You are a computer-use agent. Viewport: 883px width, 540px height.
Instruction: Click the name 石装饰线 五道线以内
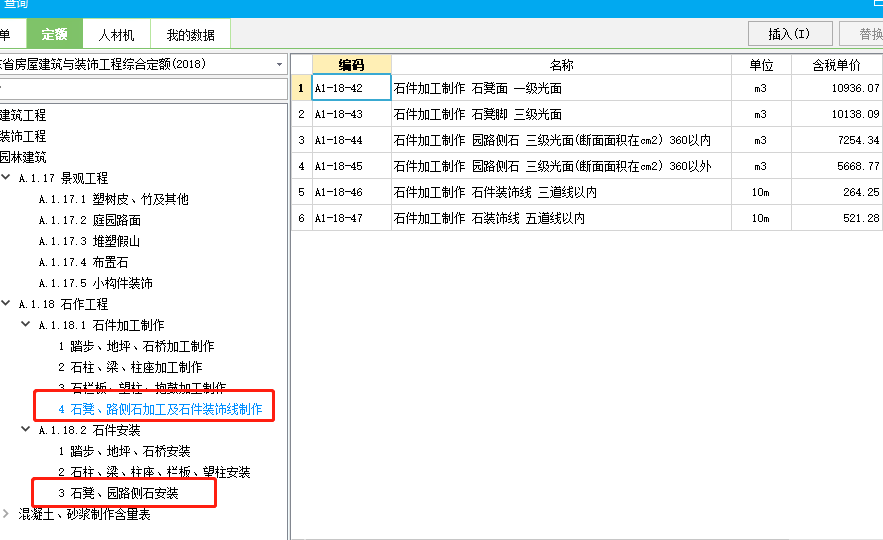coord(489,218)
